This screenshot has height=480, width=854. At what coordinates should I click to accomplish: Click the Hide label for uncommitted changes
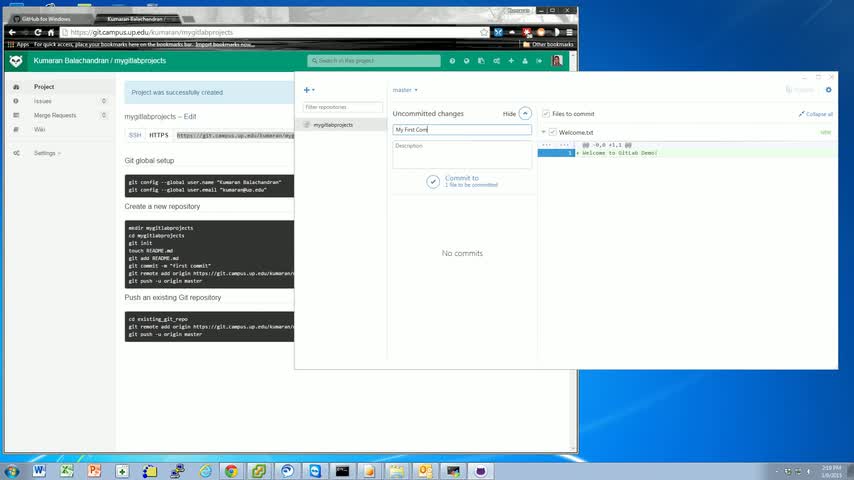tap(509, 114)
